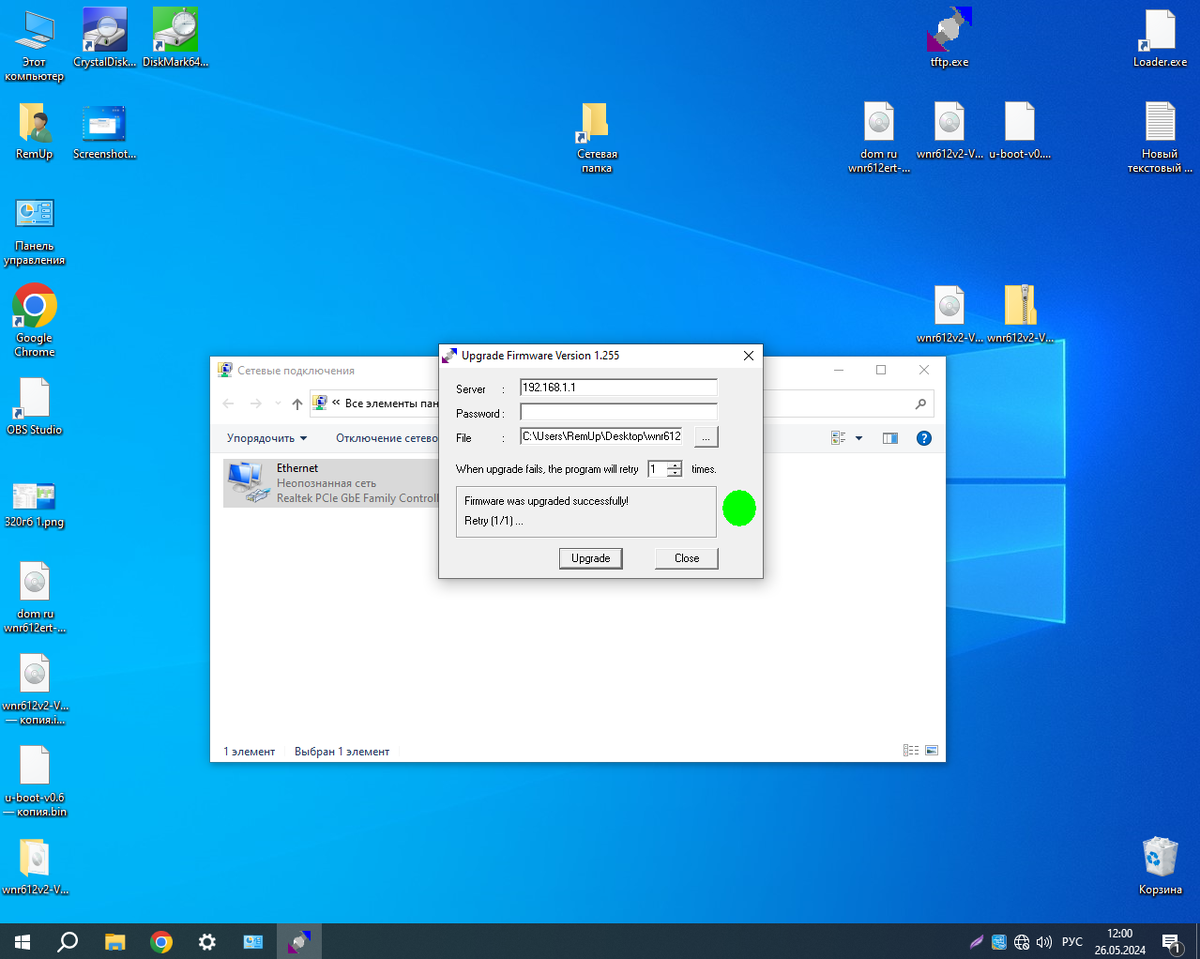Click Отключение сетевого устройства toolbar item
Image resolution: width=1200 pixels, height=959 pixels.
387,438
